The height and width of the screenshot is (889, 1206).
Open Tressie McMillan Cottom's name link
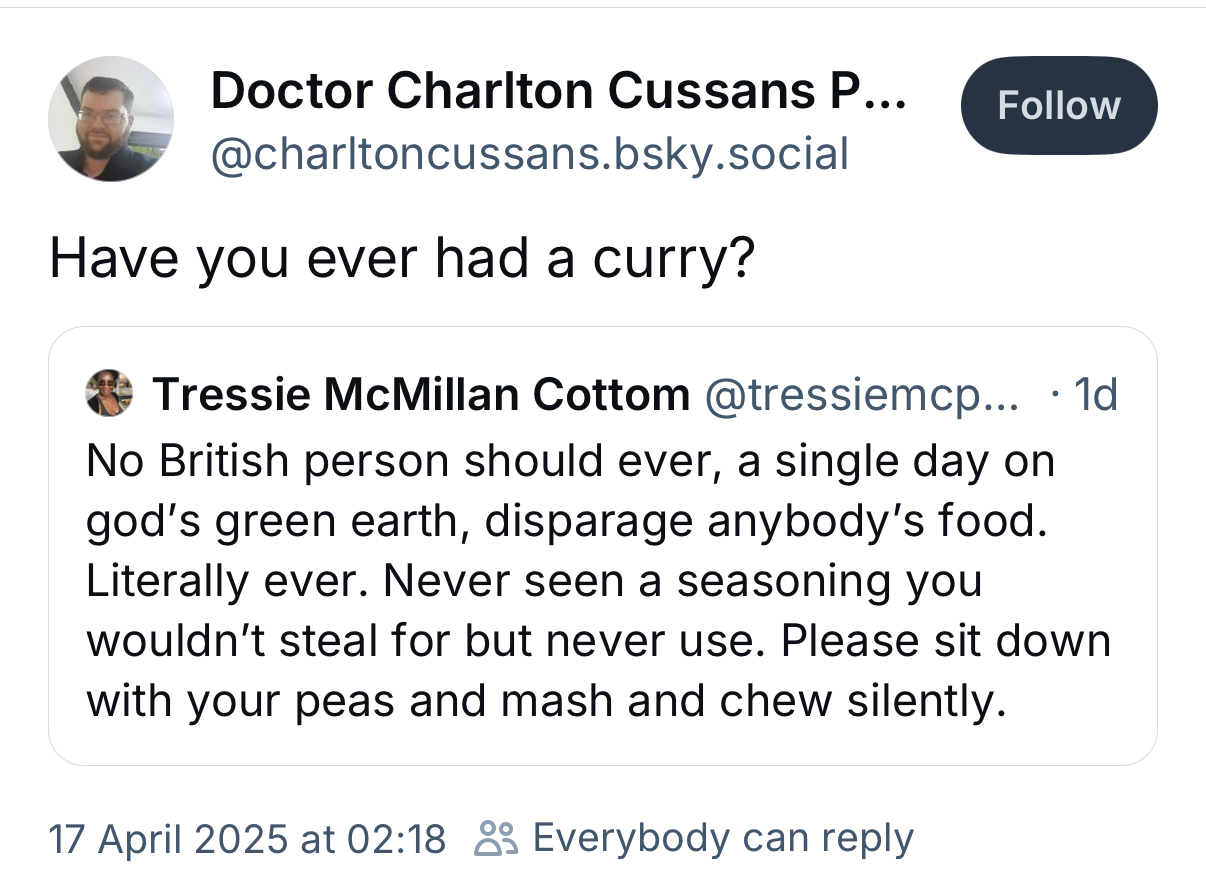tap(420, 395)
